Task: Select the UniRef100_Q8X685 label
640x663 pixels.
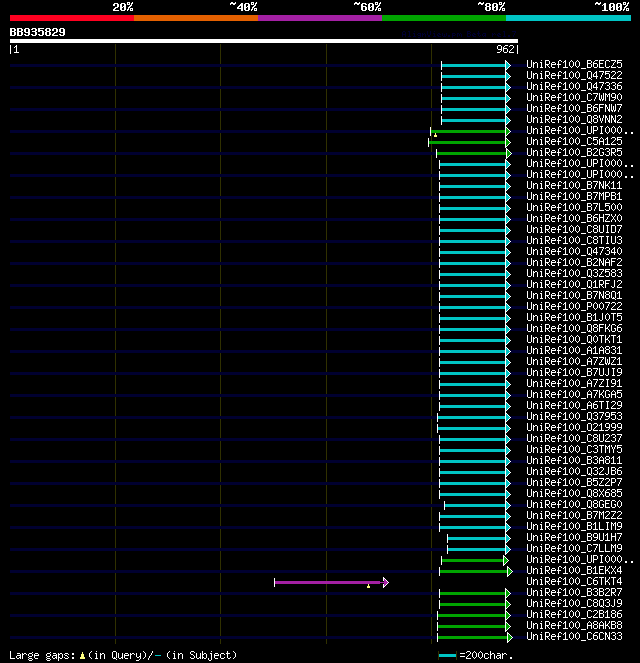Action: [x=574, y=493]
